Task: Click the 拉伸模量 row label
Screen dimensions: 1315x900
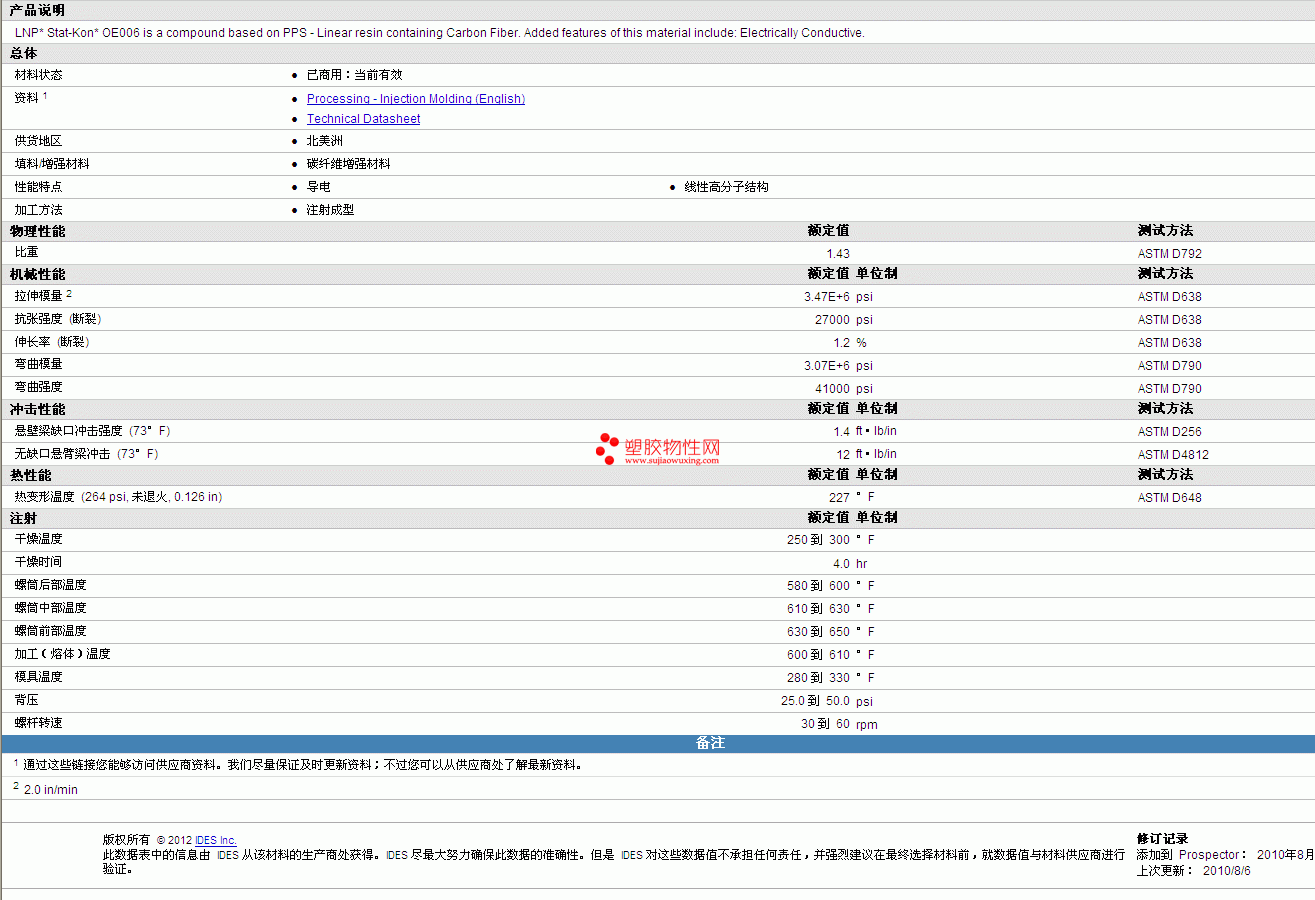Action: [38, 296]
